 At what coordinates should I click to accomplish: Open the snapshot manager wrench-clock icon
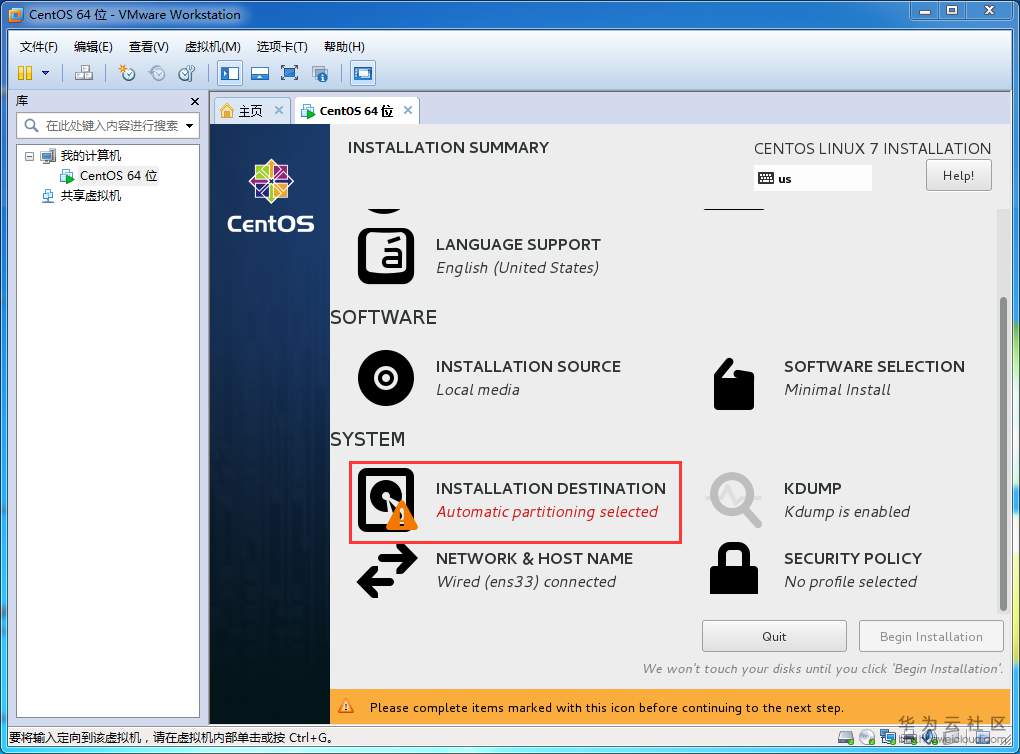187,73
